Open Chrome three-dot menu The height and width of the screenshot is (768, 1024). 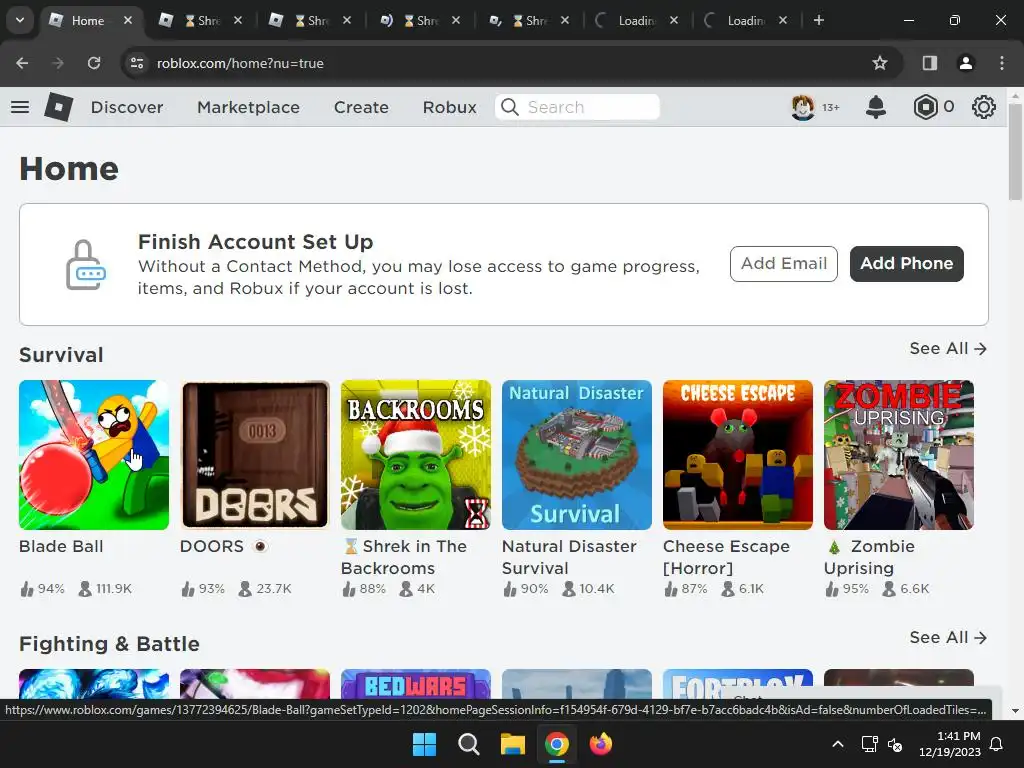pos(1002,63)
